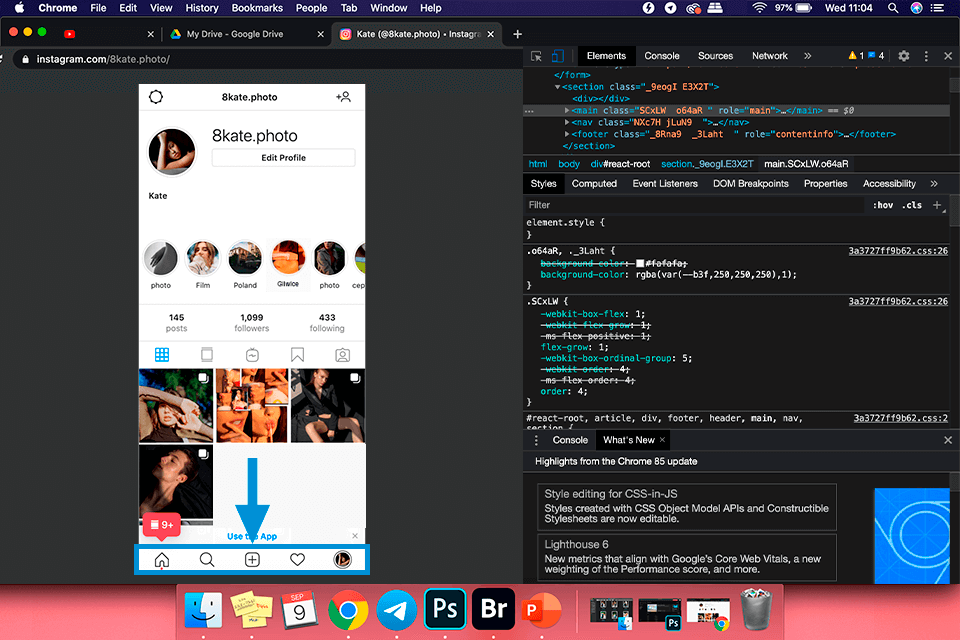Open 3a3727ff9b62.css:26 link for .SCxLW rule
960x640 pixels.
897,301
